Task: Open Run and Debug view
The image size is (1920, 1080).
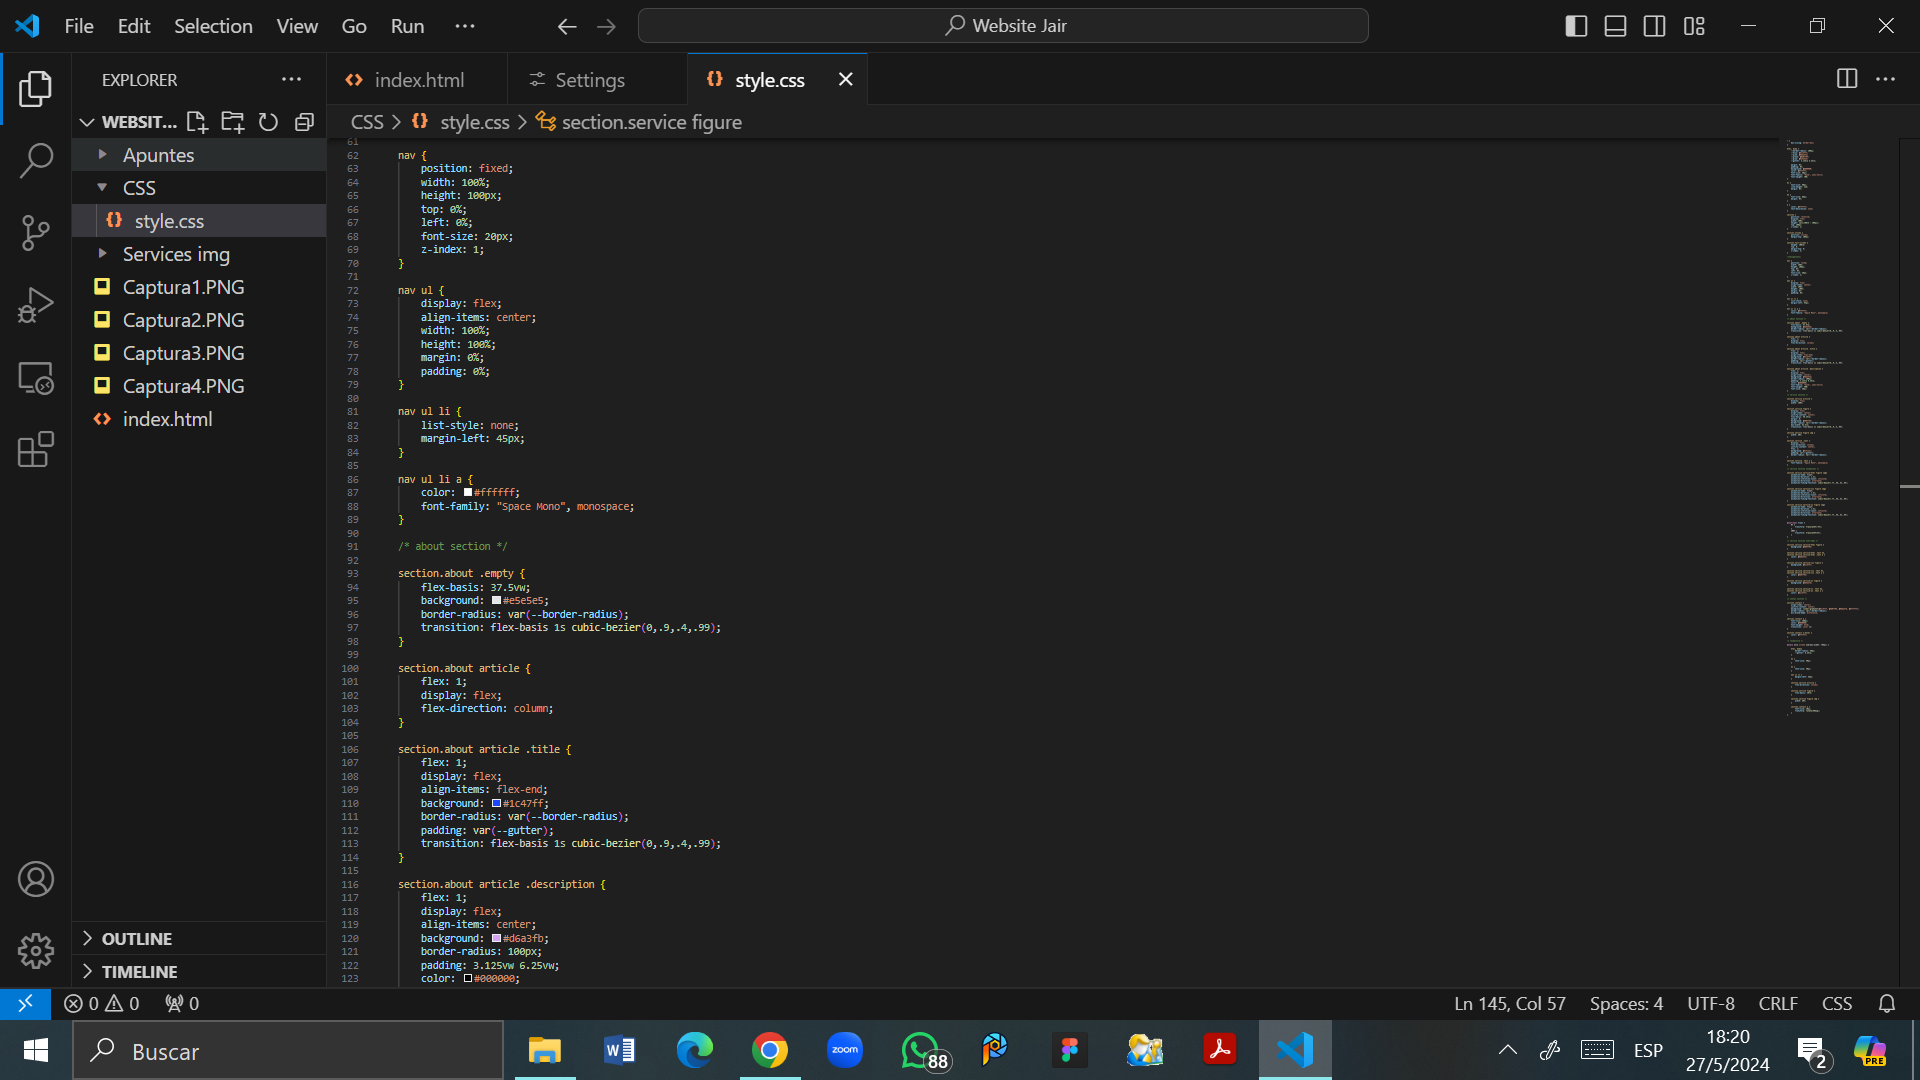Action: (x=36, y=305)
